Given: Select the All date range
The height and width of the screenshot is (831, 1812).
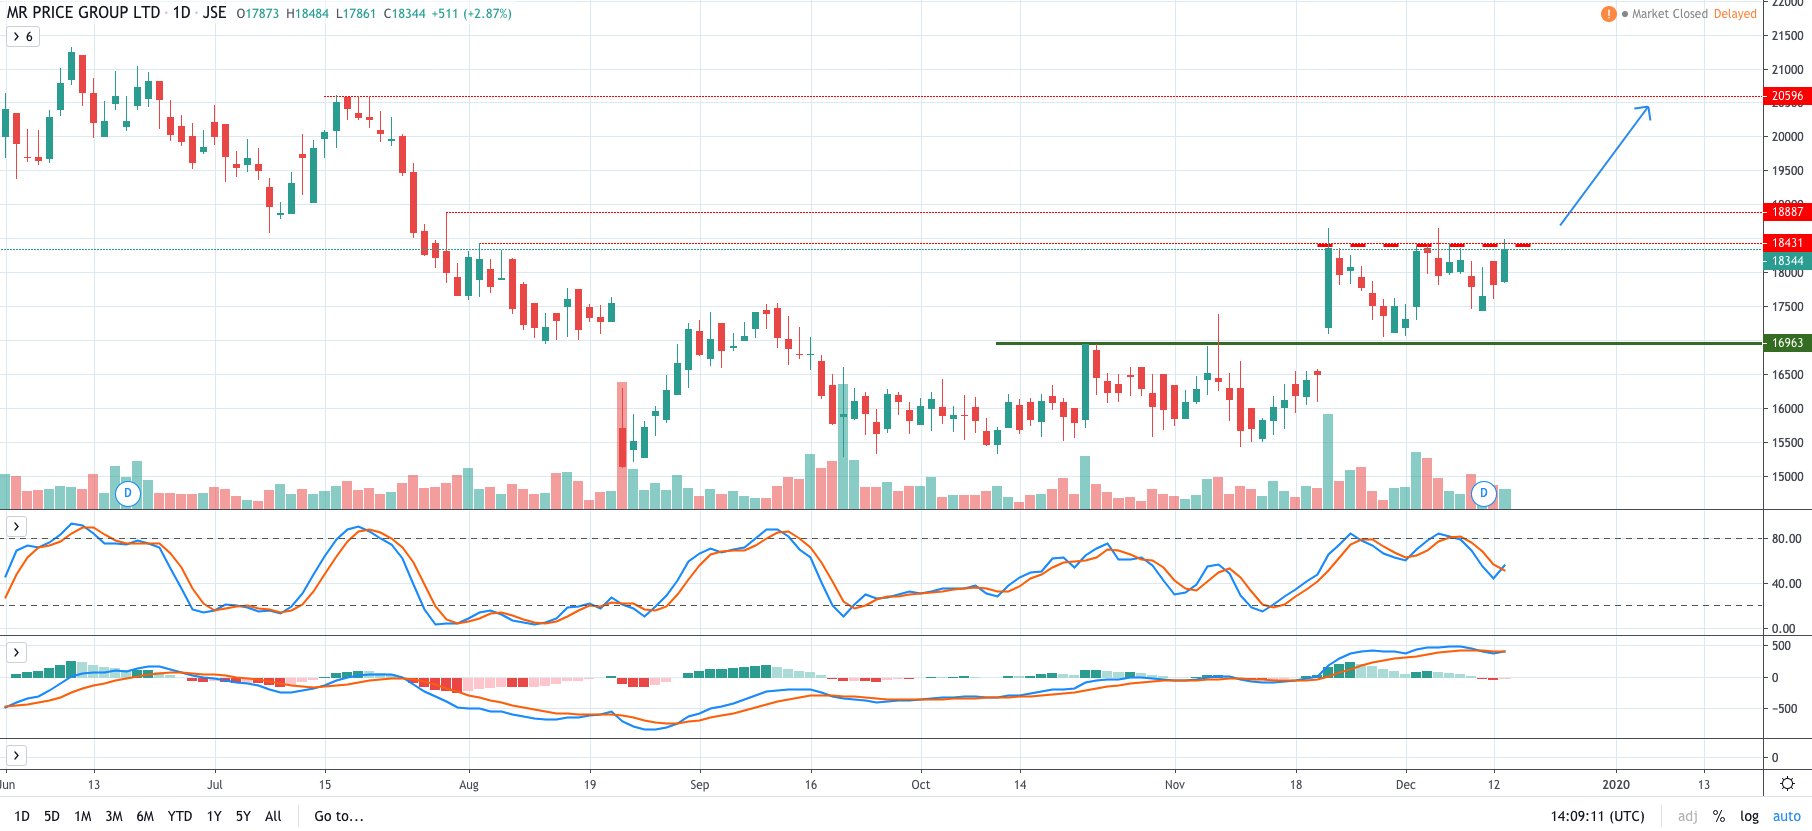Looking at the screenshot, I should pyautogui.click(x=273, y=816).
